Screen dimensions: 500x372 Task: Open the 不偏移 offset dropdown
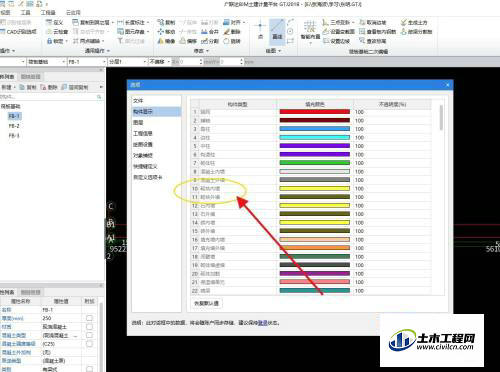tap(169, 62)
